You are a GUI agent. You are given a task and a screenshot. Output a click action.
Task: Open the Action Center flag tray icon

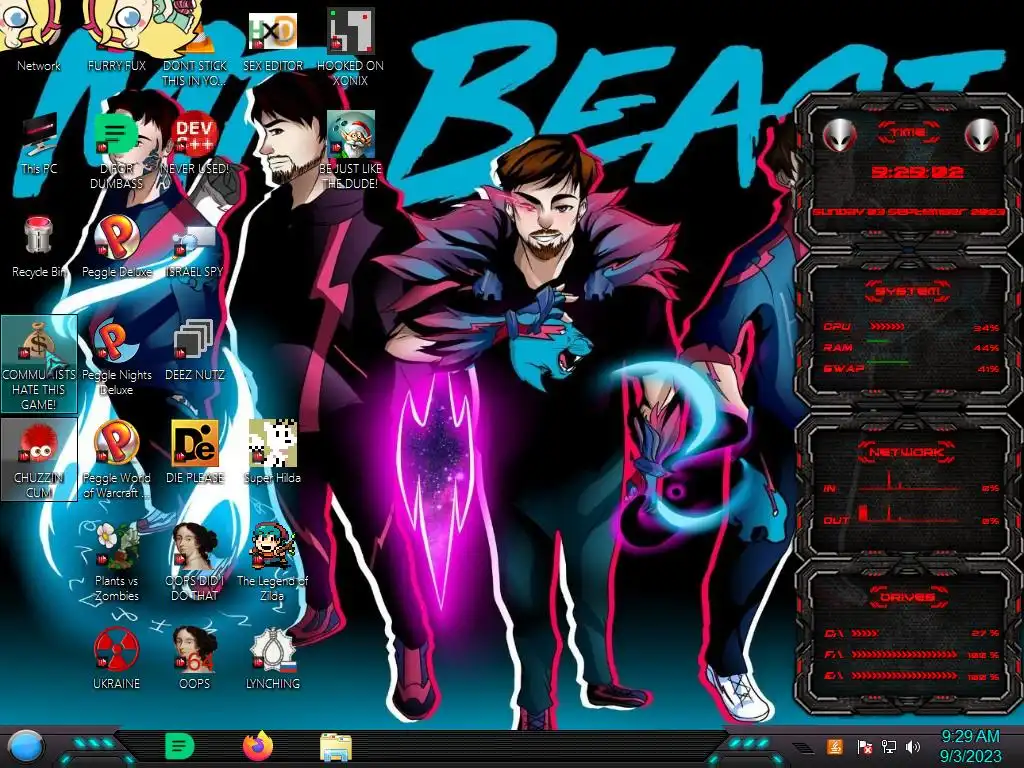[864, 747]
